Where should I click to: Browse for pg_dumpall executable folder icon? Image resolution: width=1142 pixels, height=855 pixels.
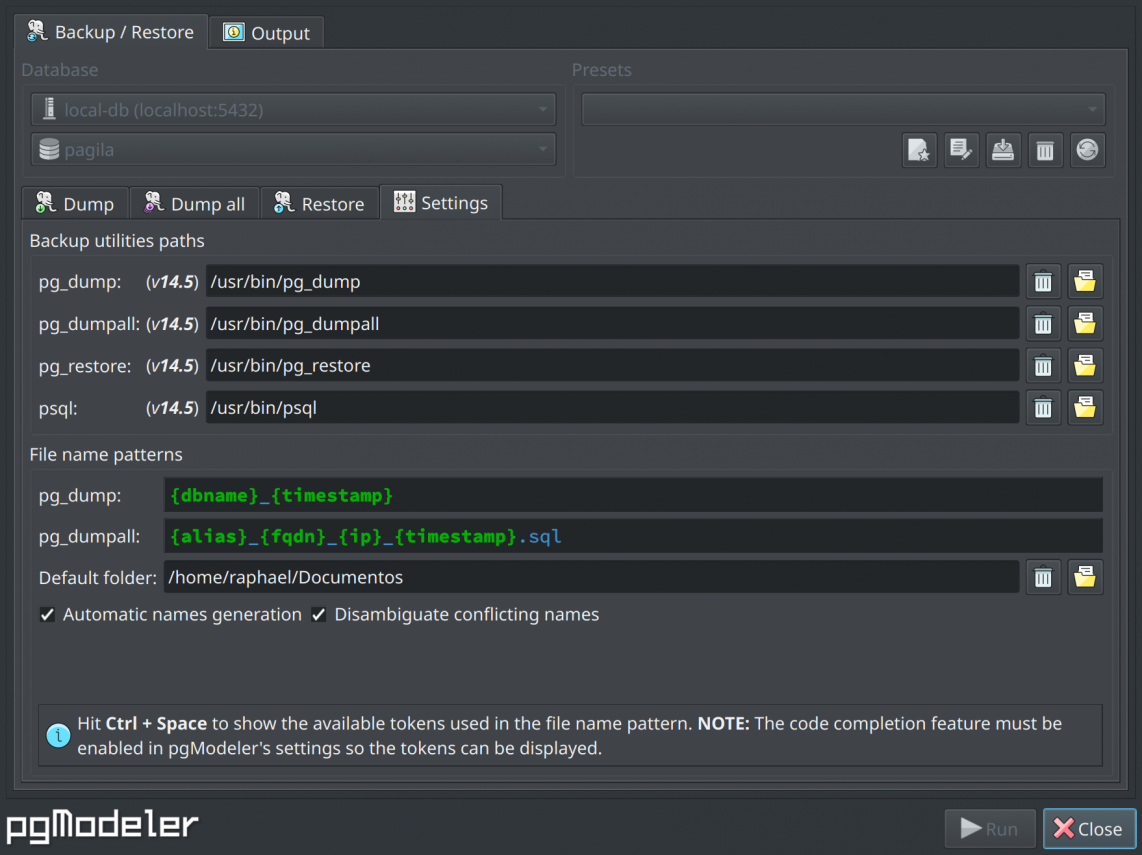[x=1085, y=323]
